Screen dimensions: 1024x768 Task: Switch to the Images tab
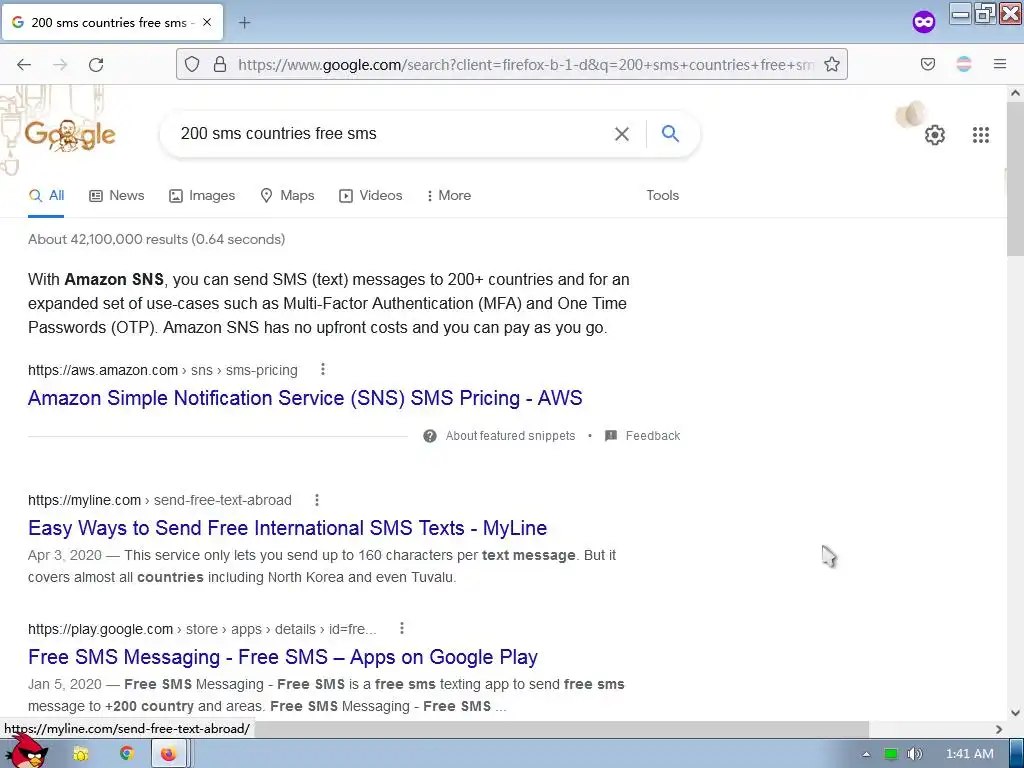pos(202,195)
